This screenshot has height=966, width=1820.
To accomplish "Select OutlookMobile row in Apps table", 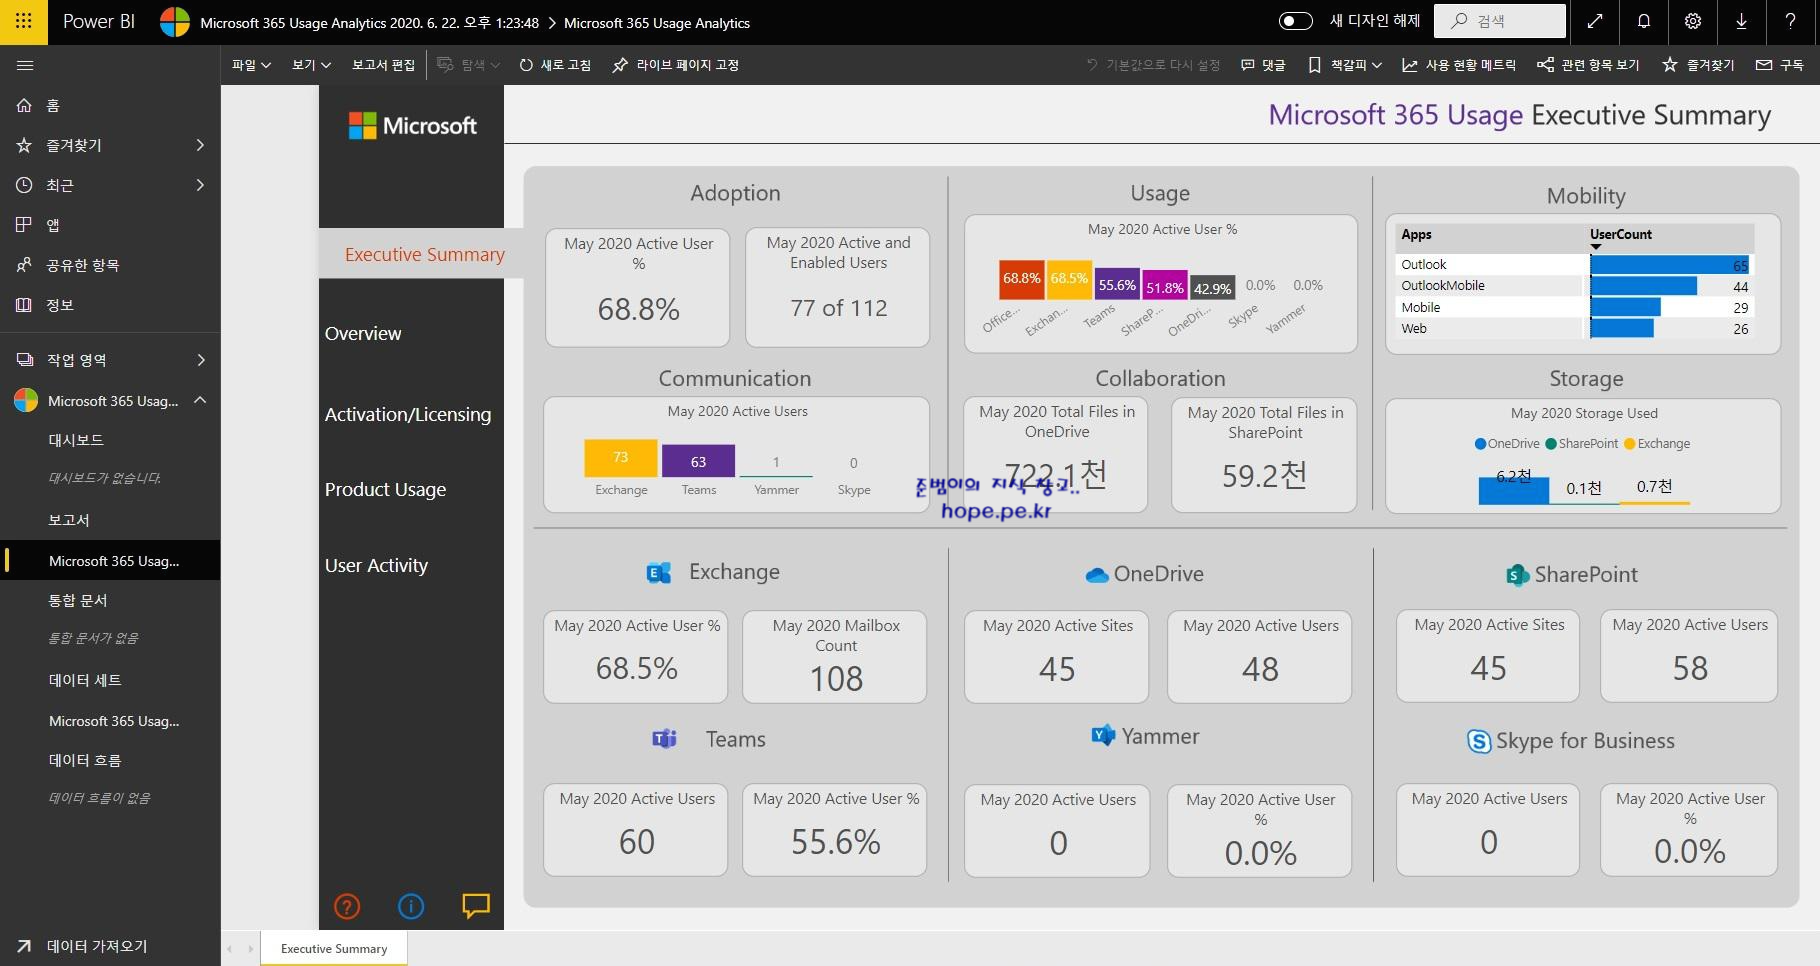I will [1574, 286].
